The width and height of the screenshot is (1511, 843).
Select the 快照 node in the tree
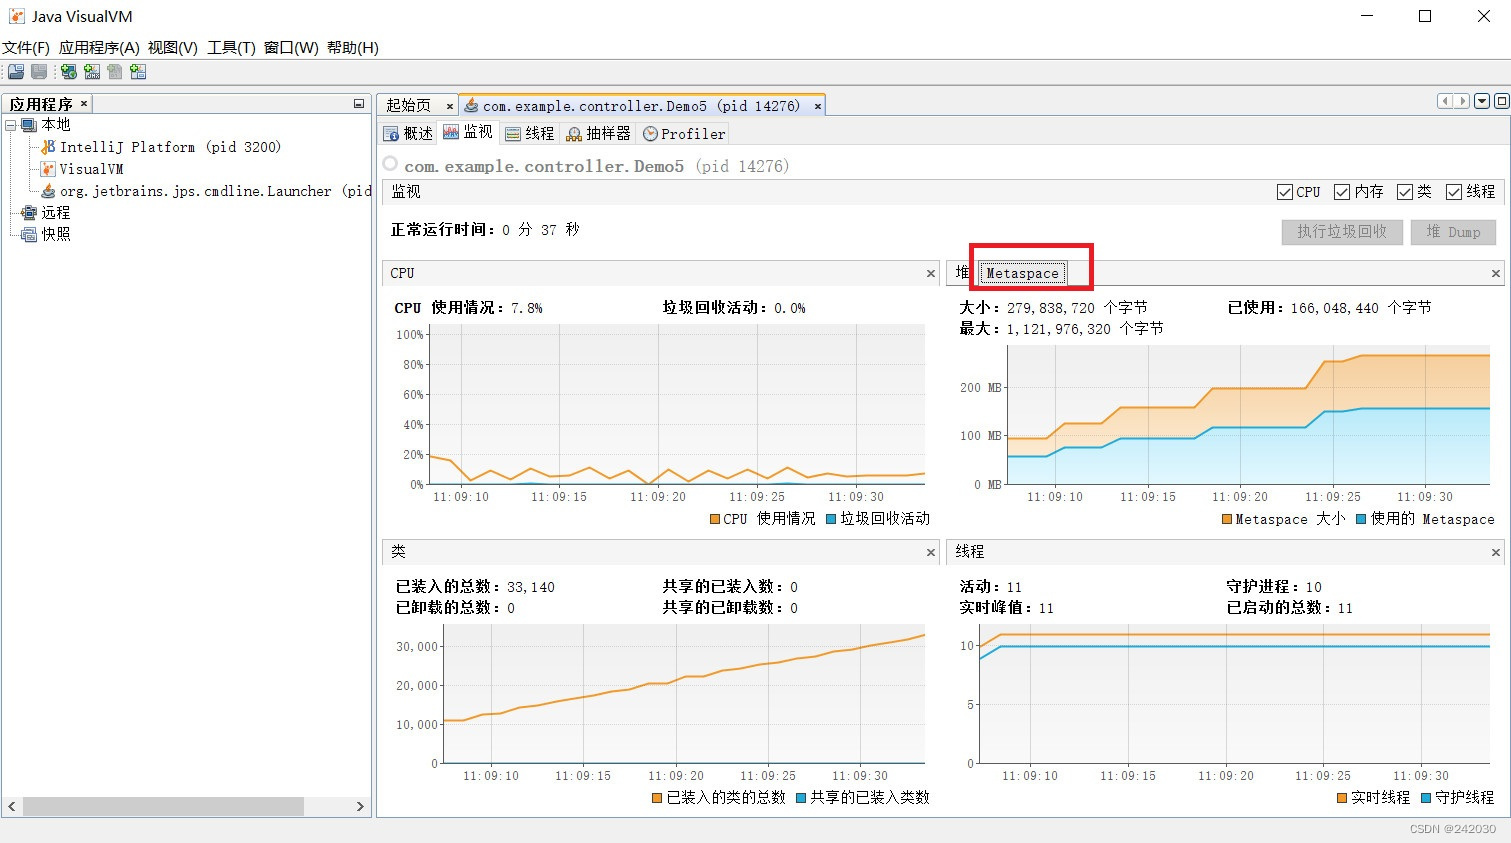click(56, 234)
